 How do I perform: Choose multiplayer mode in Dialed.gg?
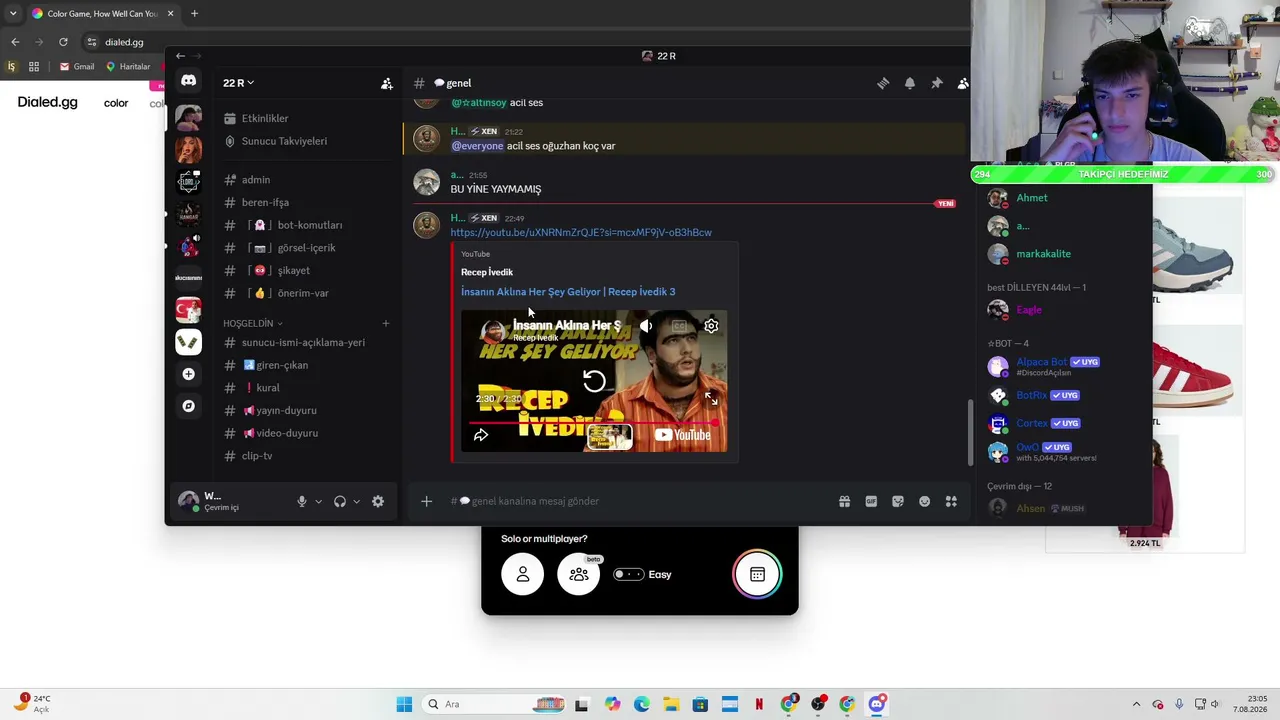(579, 574)
